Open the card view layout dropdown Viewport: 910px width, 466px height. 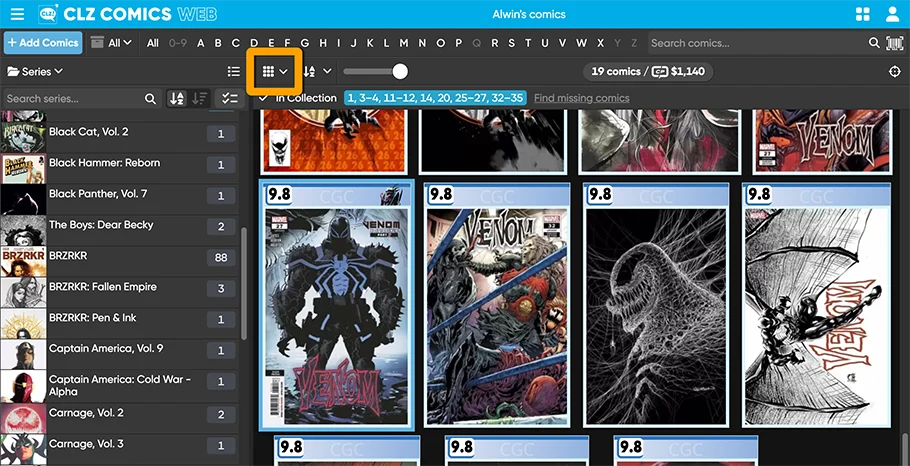coord(275,72)
